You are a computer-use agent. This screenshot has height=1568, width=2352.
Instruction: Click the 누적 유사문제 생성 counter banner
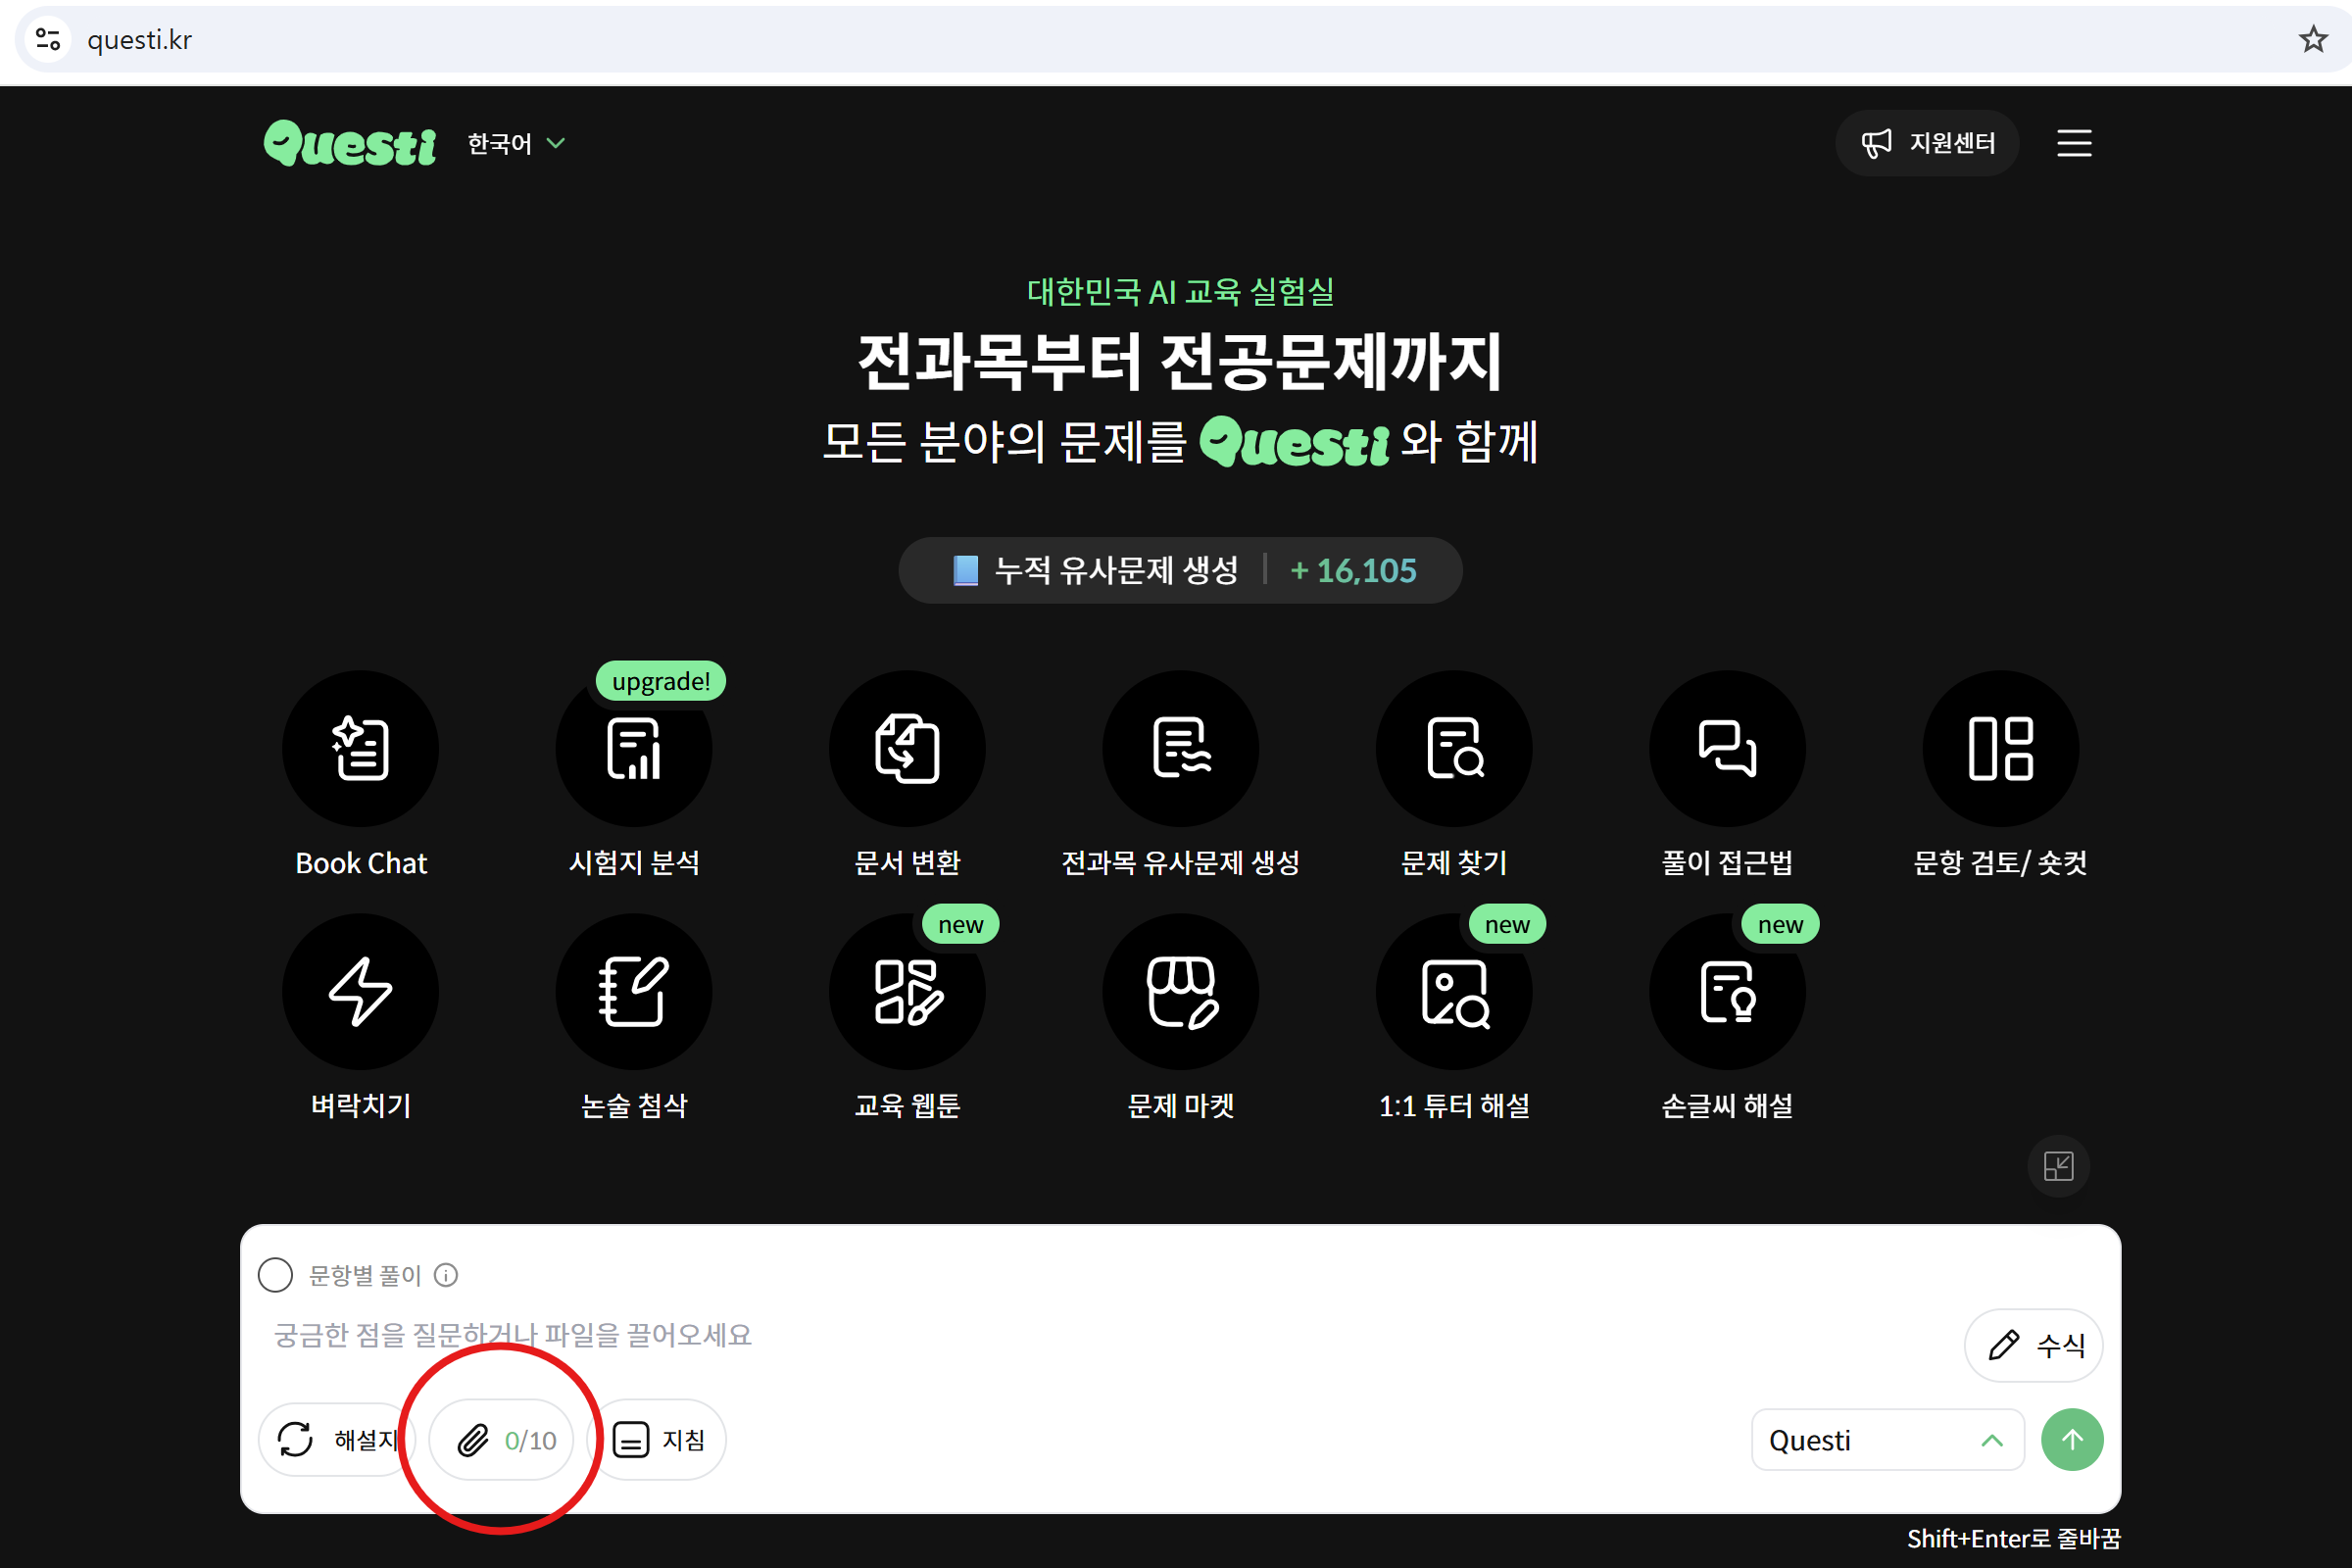tap(1180, 570)
